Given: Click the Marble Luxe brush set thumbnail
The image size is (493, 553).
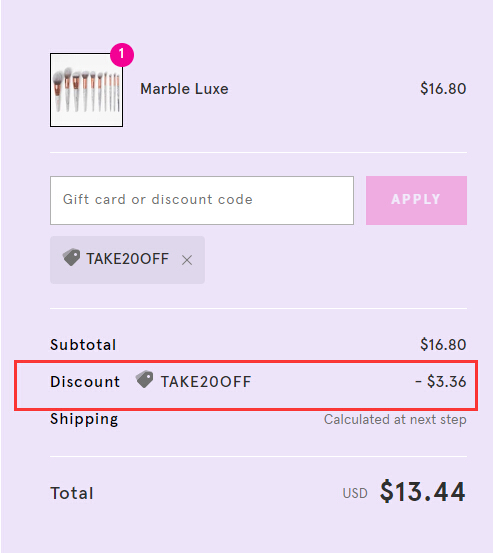Looking at the screenshot, I should pyautogui.click(x=86, y=90).
